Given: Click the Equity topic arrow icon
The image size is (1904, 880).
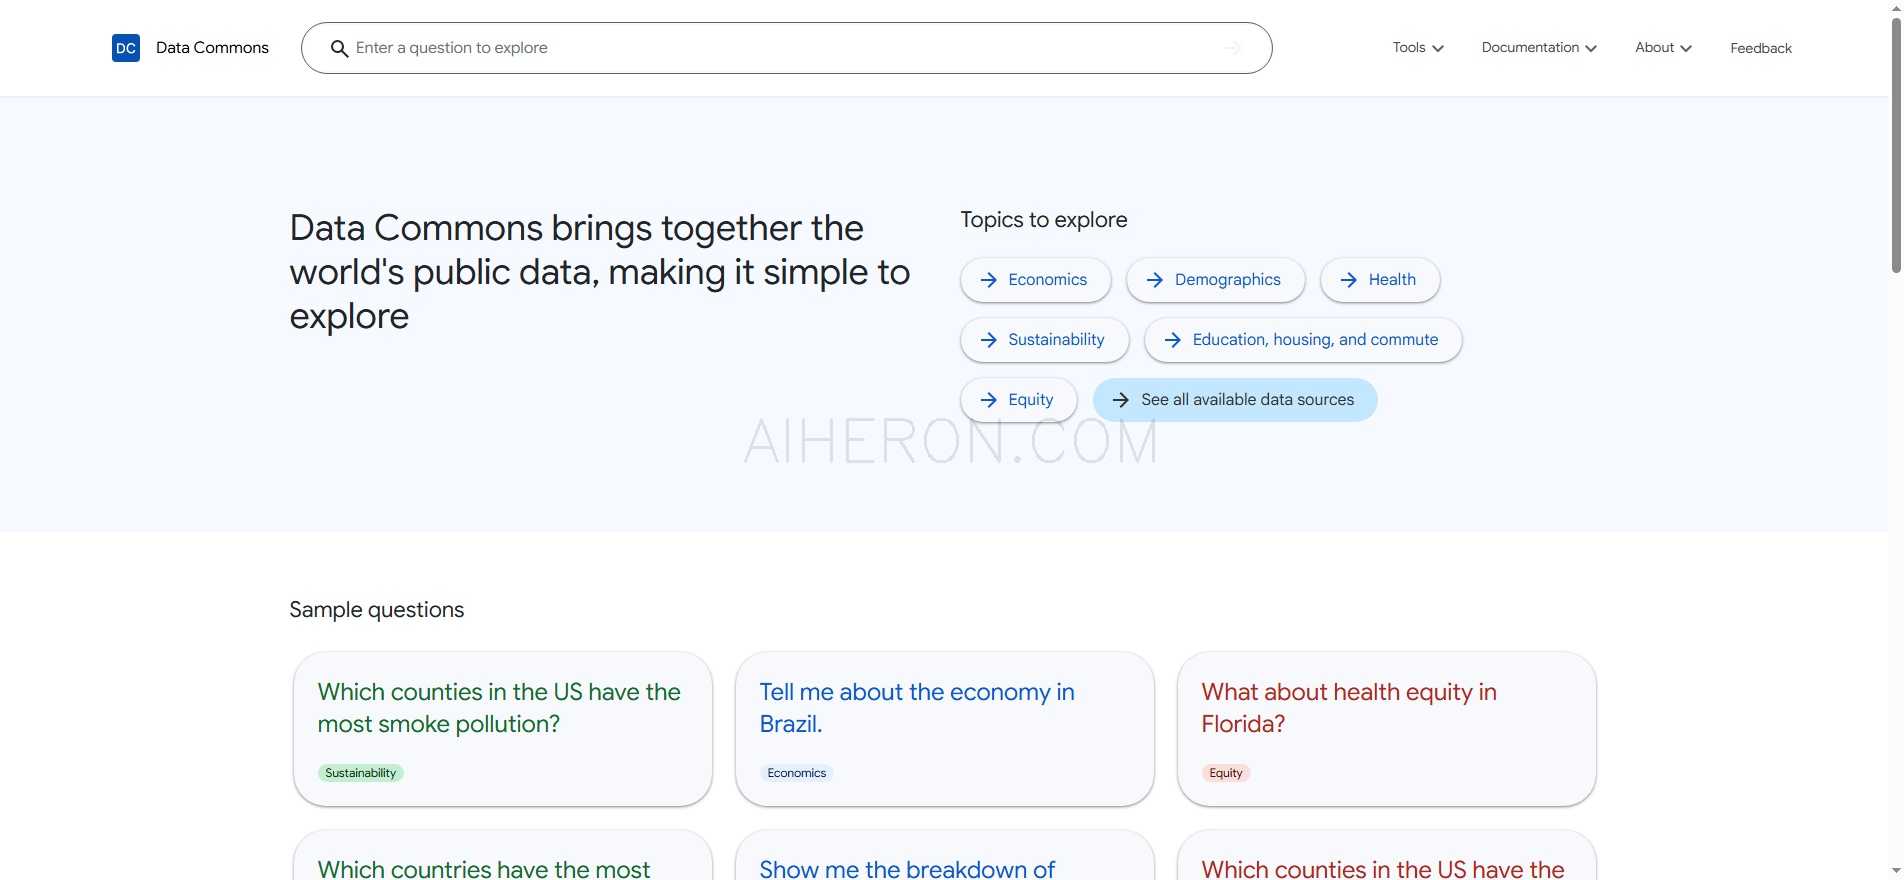Looking at the screenshot, I should 988,399.
